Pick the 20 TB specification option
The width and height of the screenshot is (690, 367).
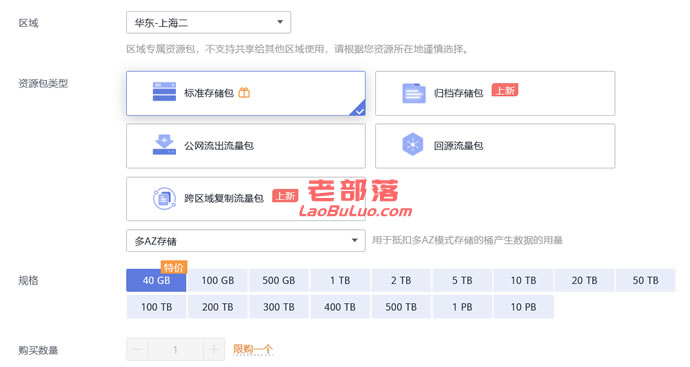click(584, 280)
